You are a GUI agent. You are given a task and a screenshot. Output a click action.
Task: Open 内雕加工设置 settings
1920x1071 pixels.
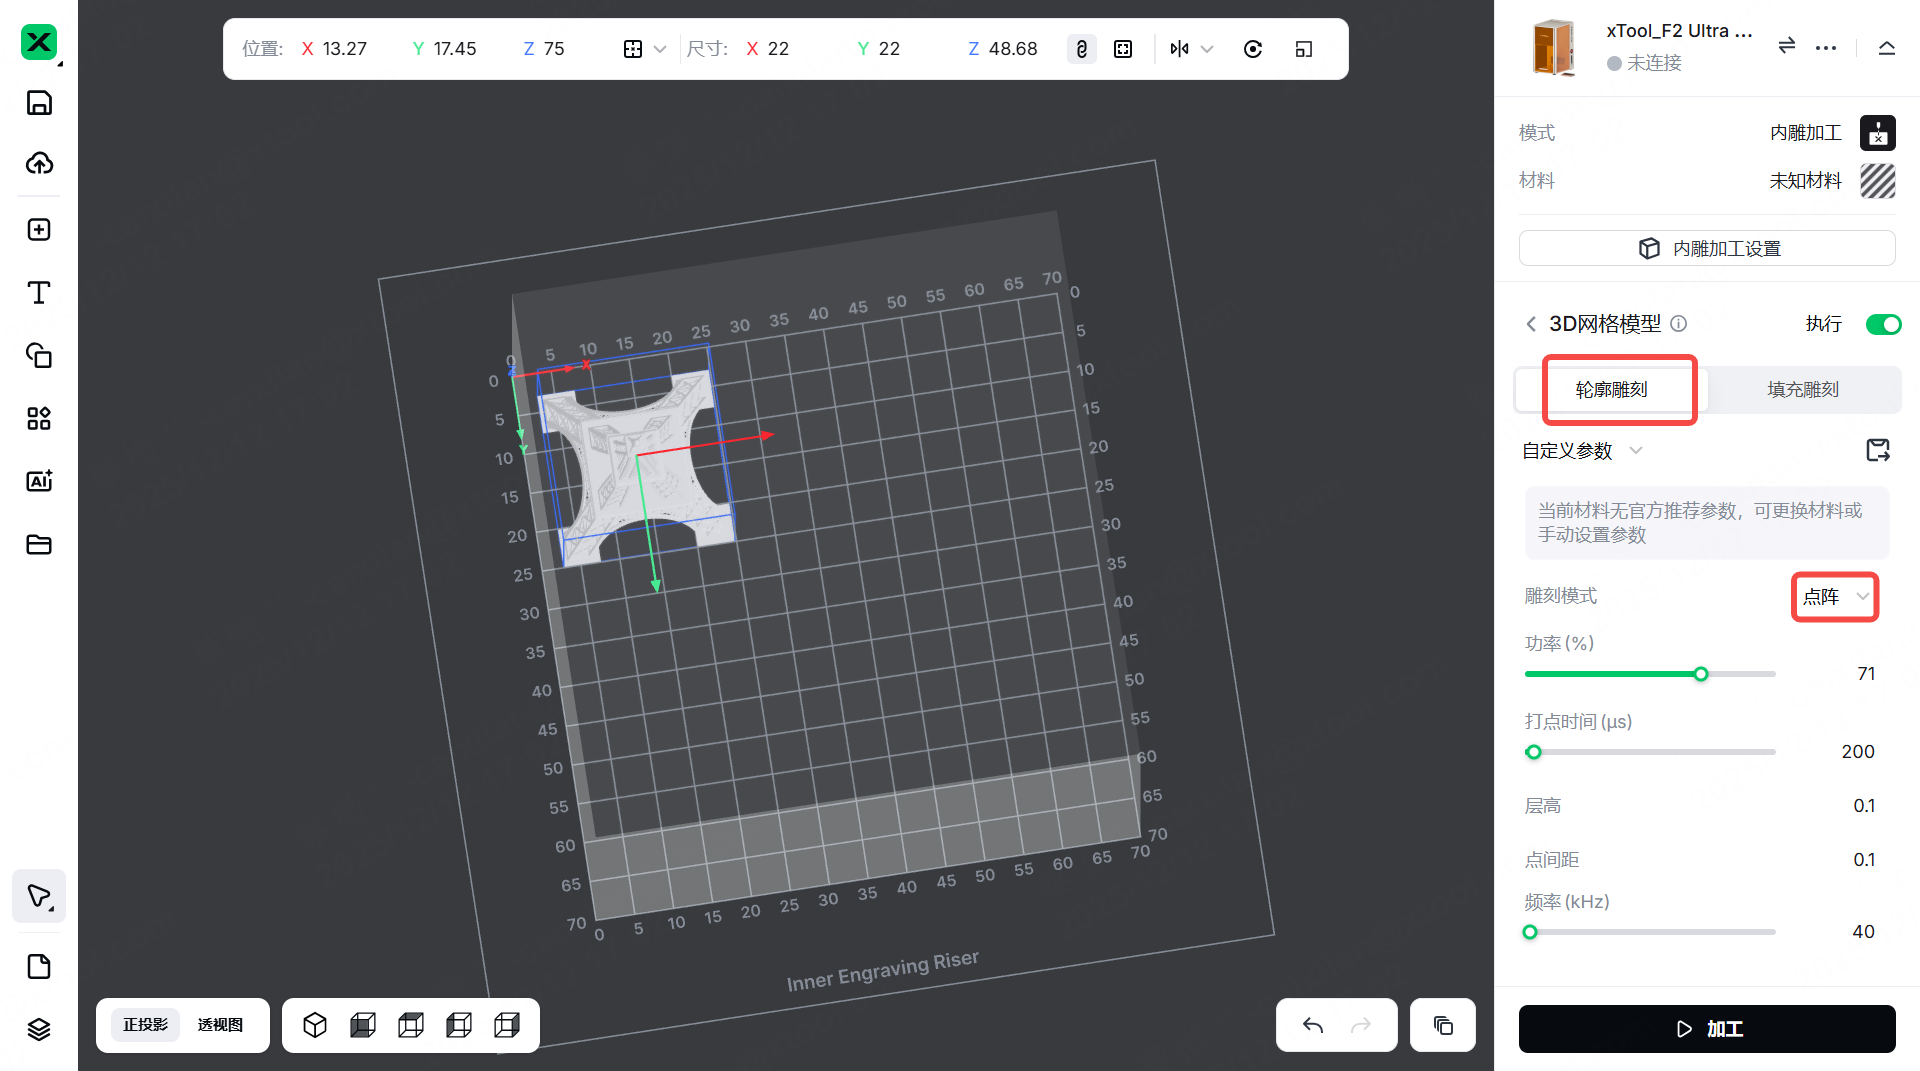coord(1707,248)
